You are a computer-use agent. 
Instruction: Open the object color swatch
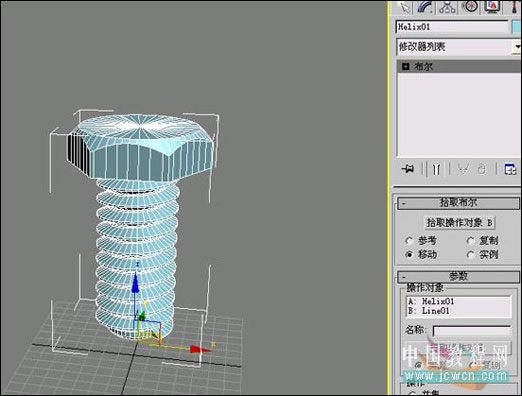[x=517, y=27]
